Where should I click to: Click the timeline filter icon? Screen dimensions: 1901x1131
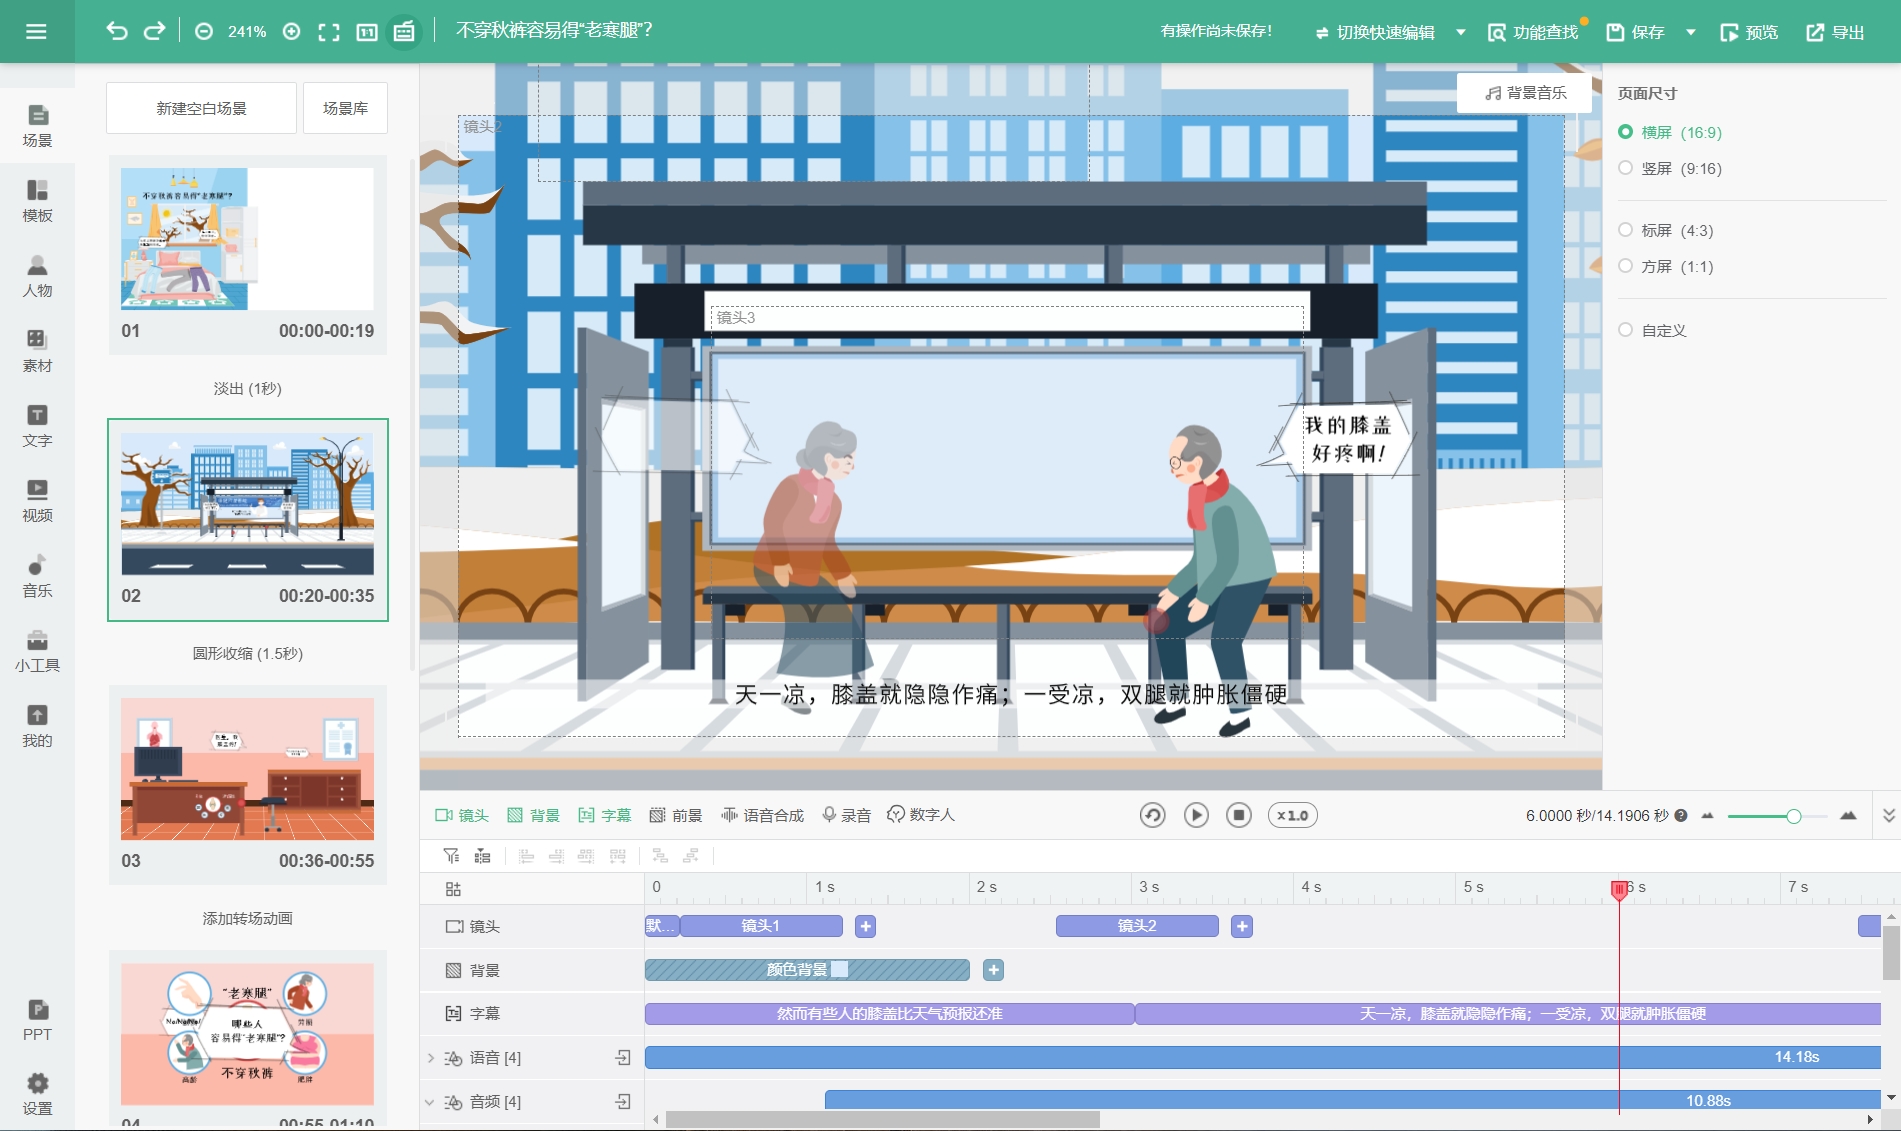pyautogui.click(x=452, y=856)
